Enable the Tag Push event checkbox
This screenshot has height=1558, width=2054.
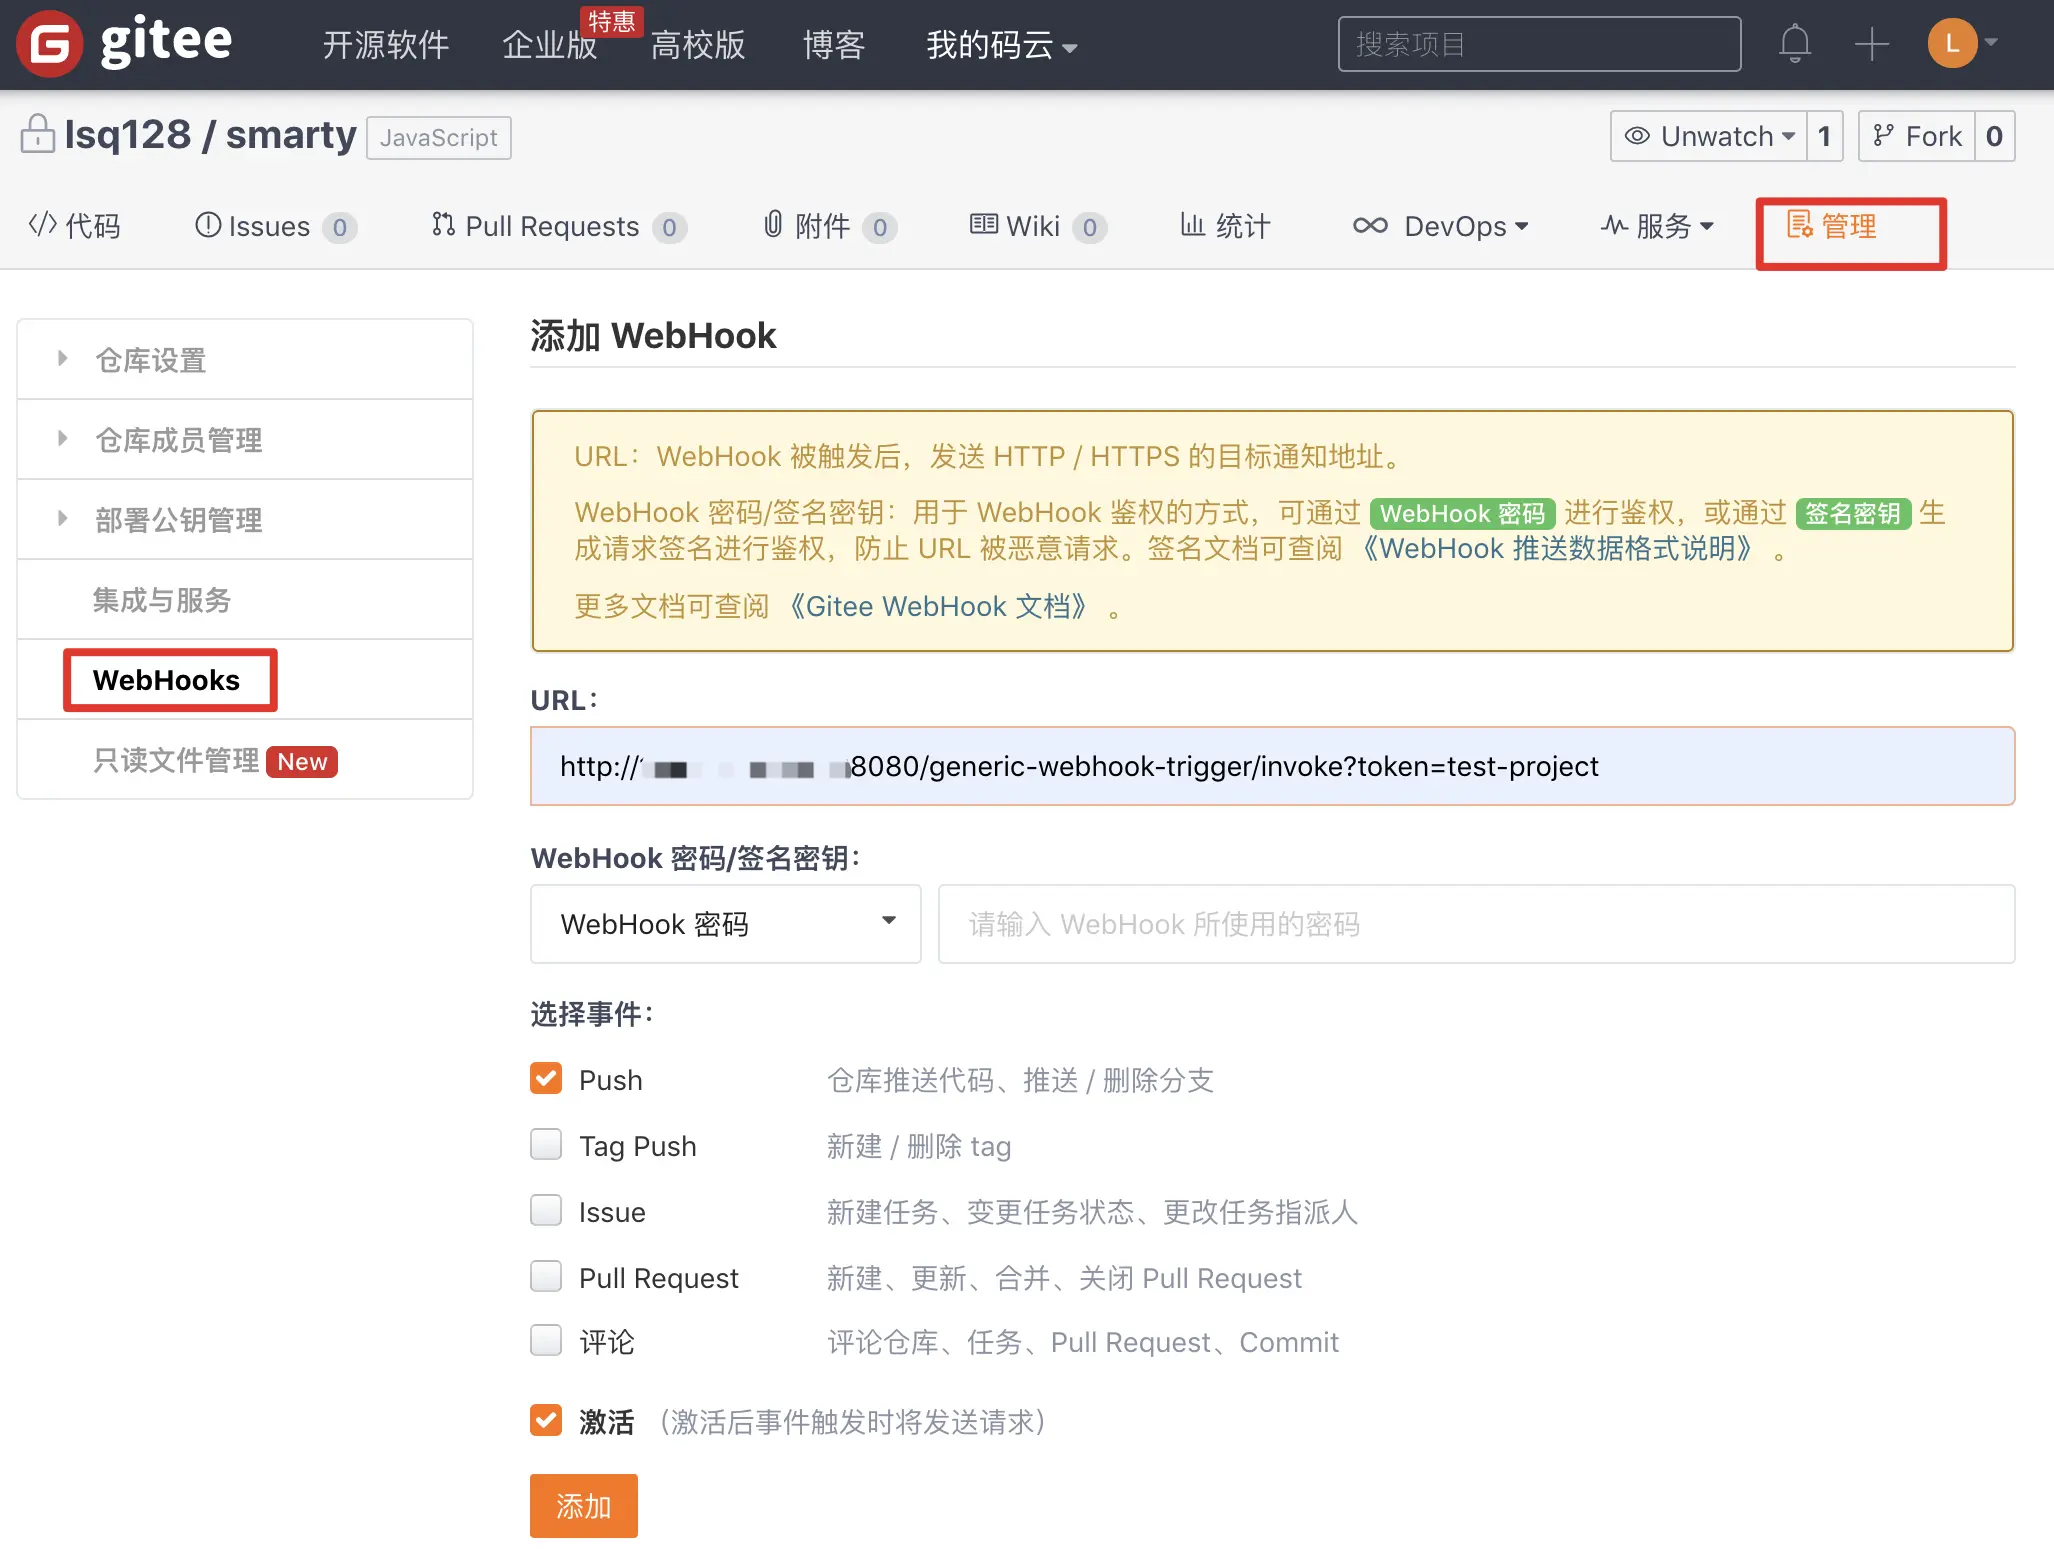pos(546,1145)
